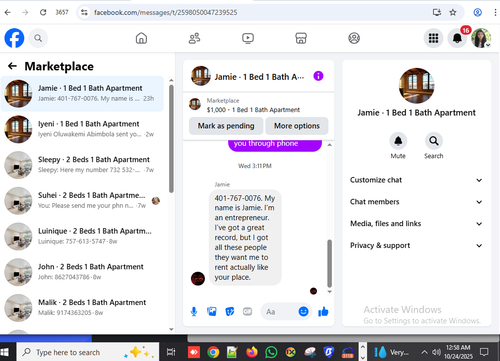Record a voice clip with microphone icon

click(194, 312)
